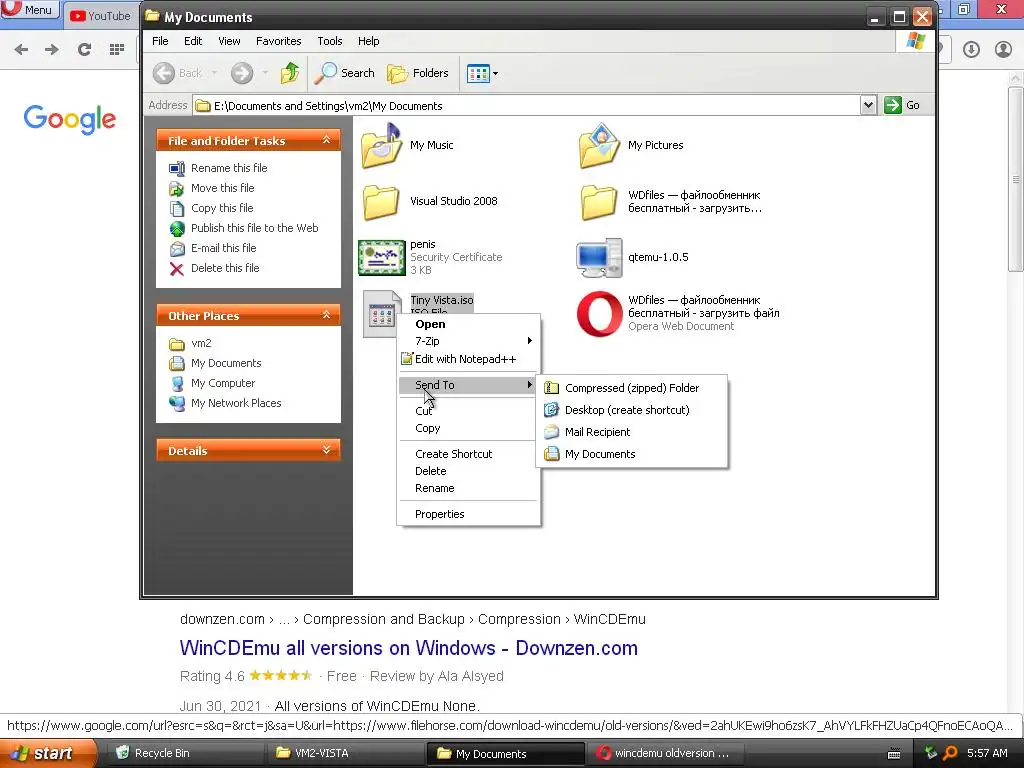Click the Search toolbar button
This screenshot has height=768, width=1024.
[x=344, y=73]
